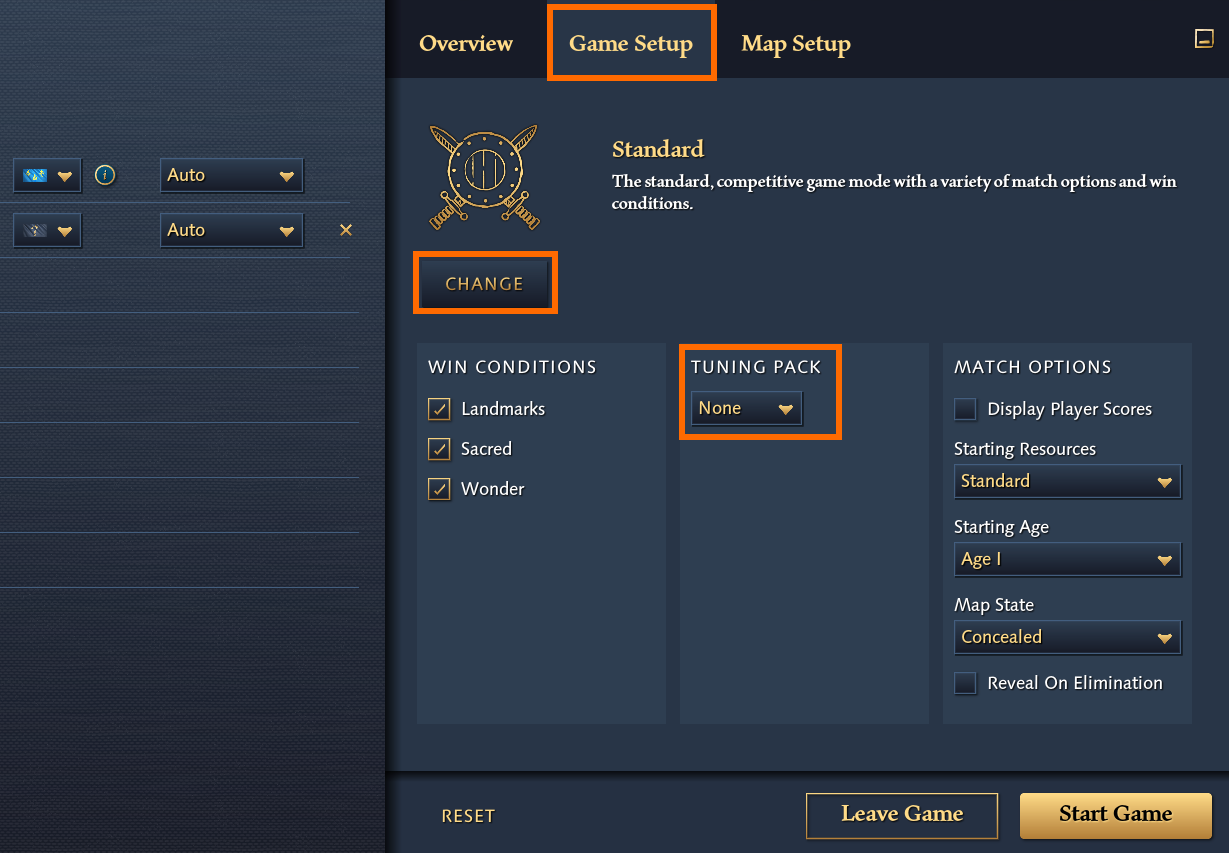Switch to the Map Setup tab
The width and height of the screenshot is (1229, 853).
(x=796, y=44)
